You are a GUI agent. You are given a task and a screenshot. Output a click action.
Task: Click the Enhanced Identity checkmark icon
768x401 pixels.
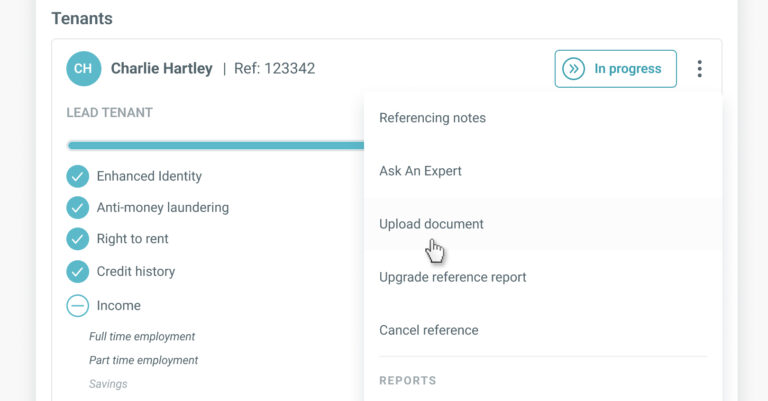77,176
